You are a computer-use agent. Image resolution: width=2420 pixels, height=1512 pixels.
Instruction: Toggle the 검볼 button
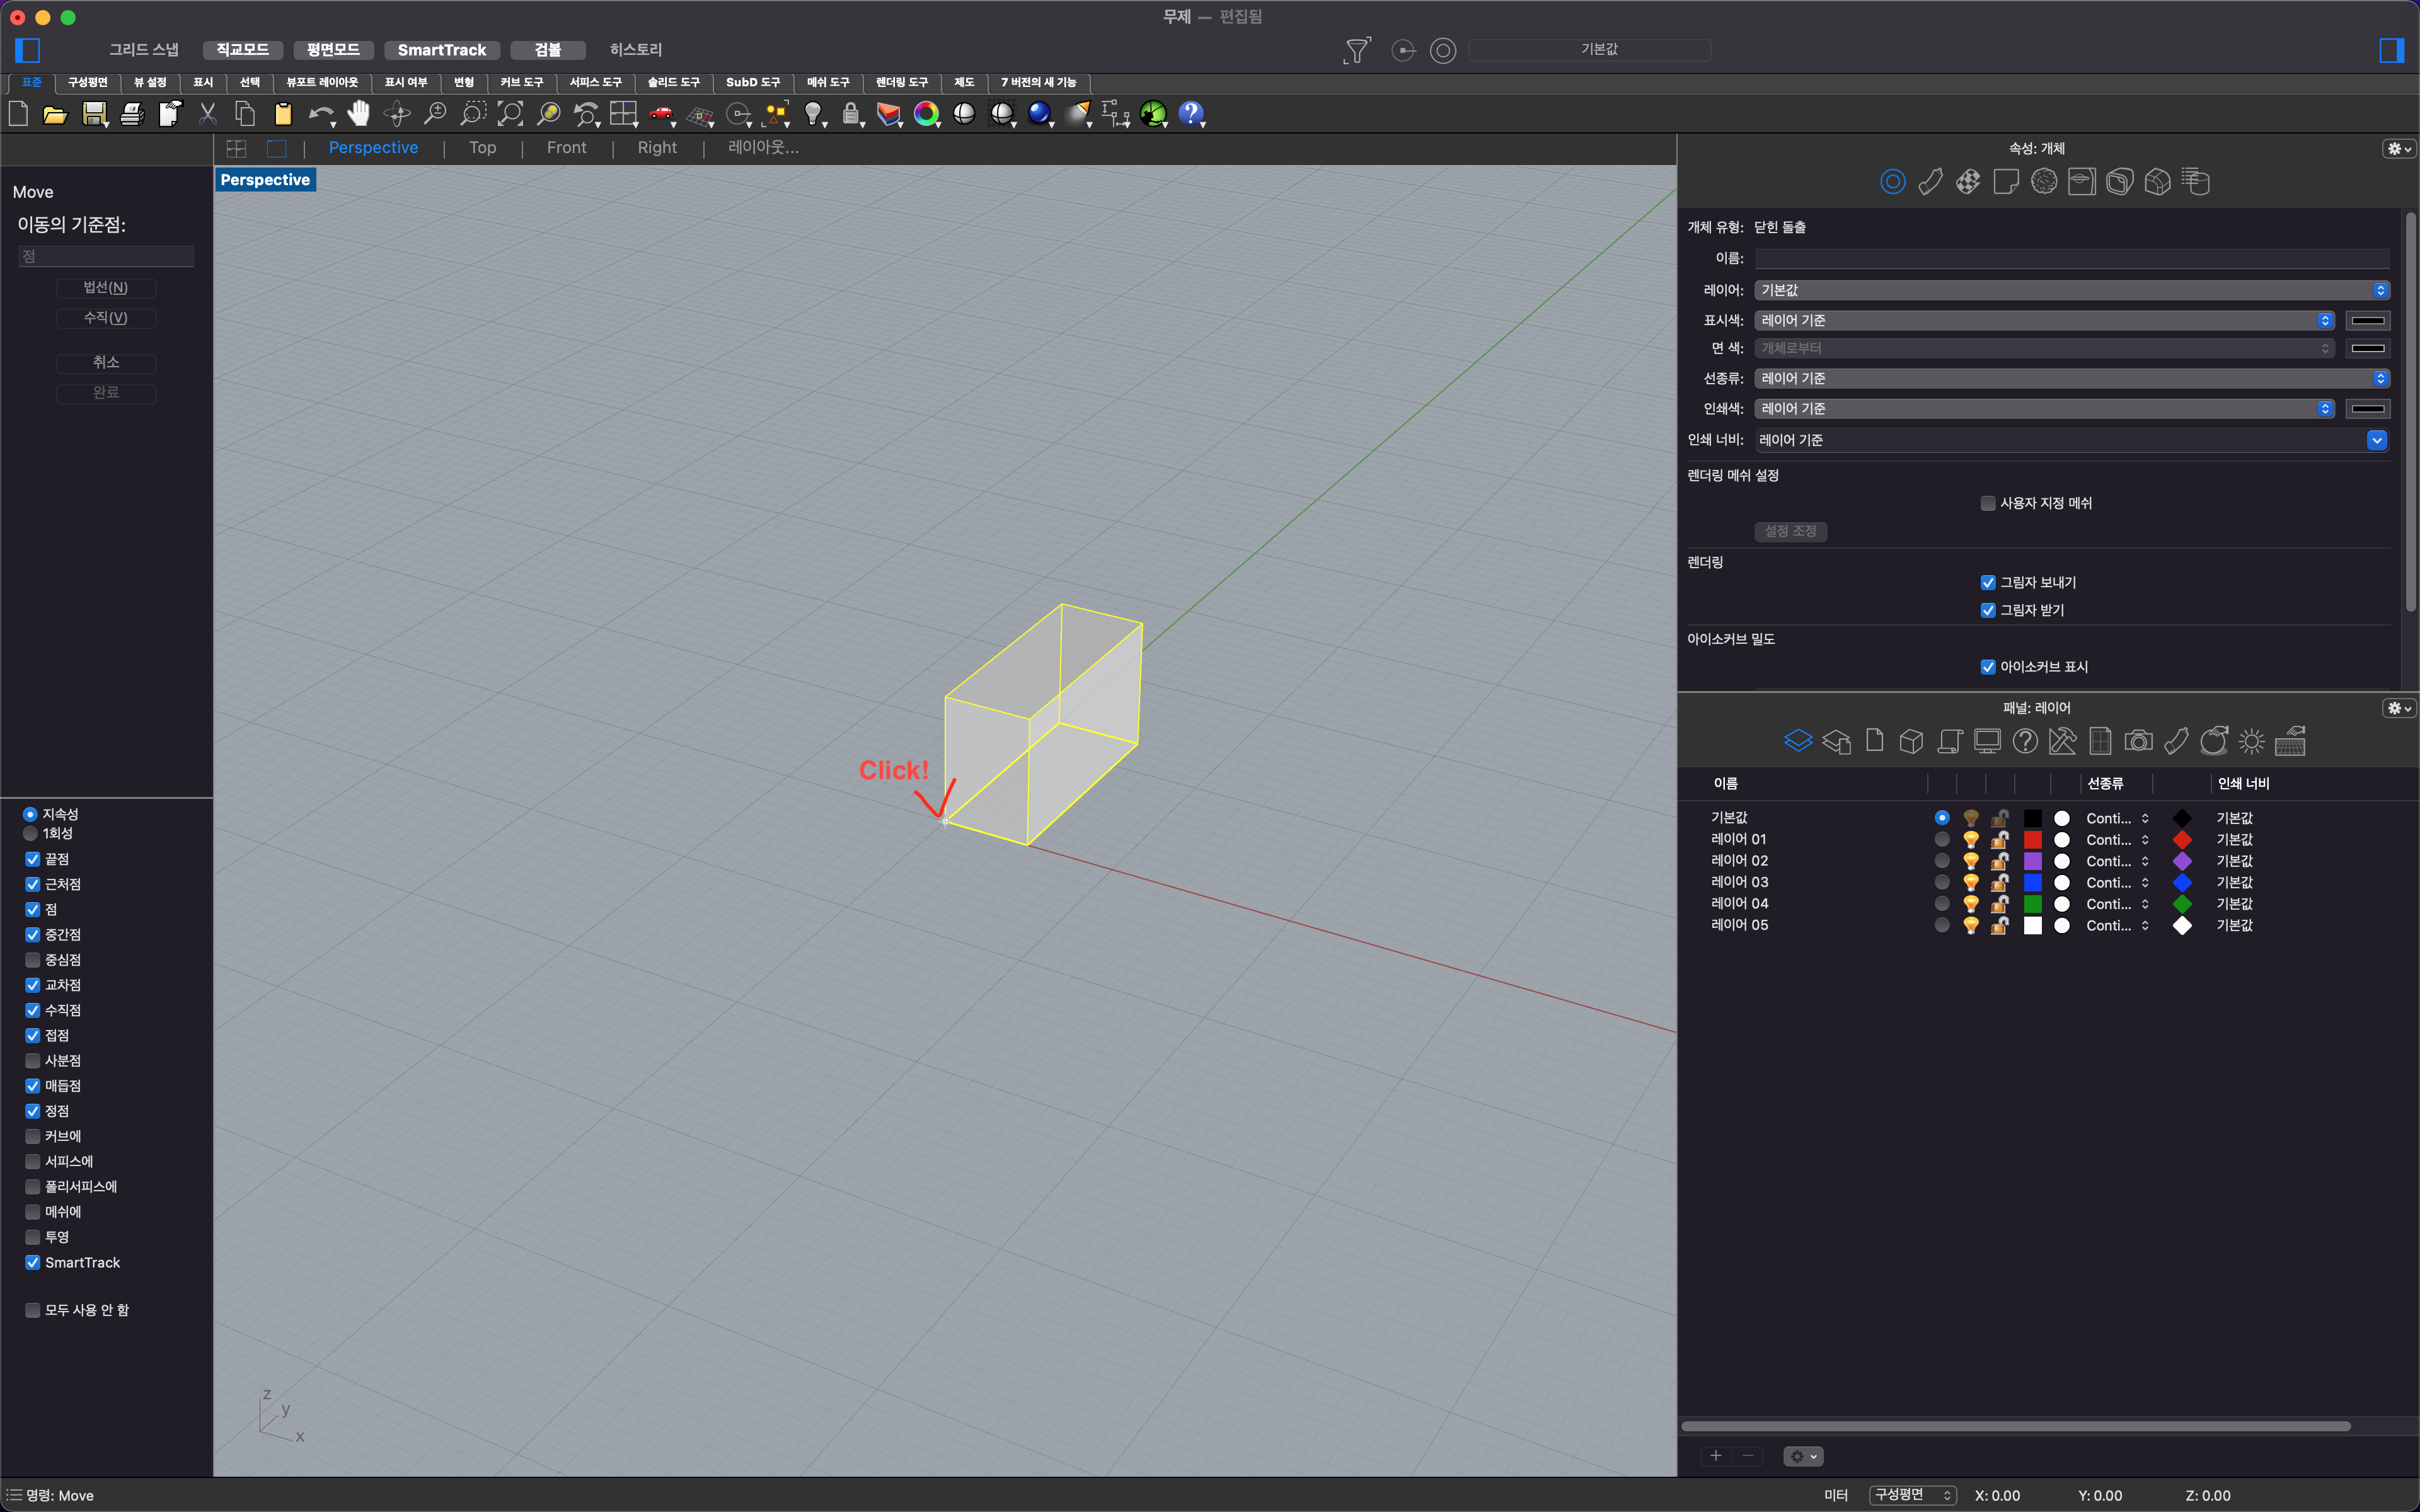pyautogui.click(x=547, y=50)
